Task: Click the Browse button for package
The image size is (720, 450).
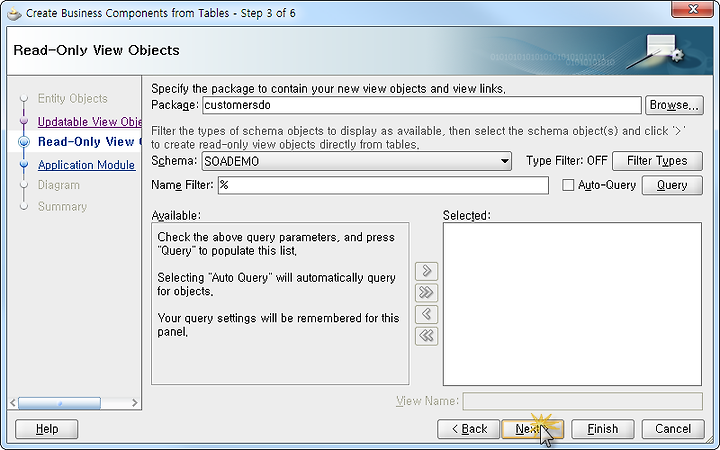Action: (x=674, y=105)
